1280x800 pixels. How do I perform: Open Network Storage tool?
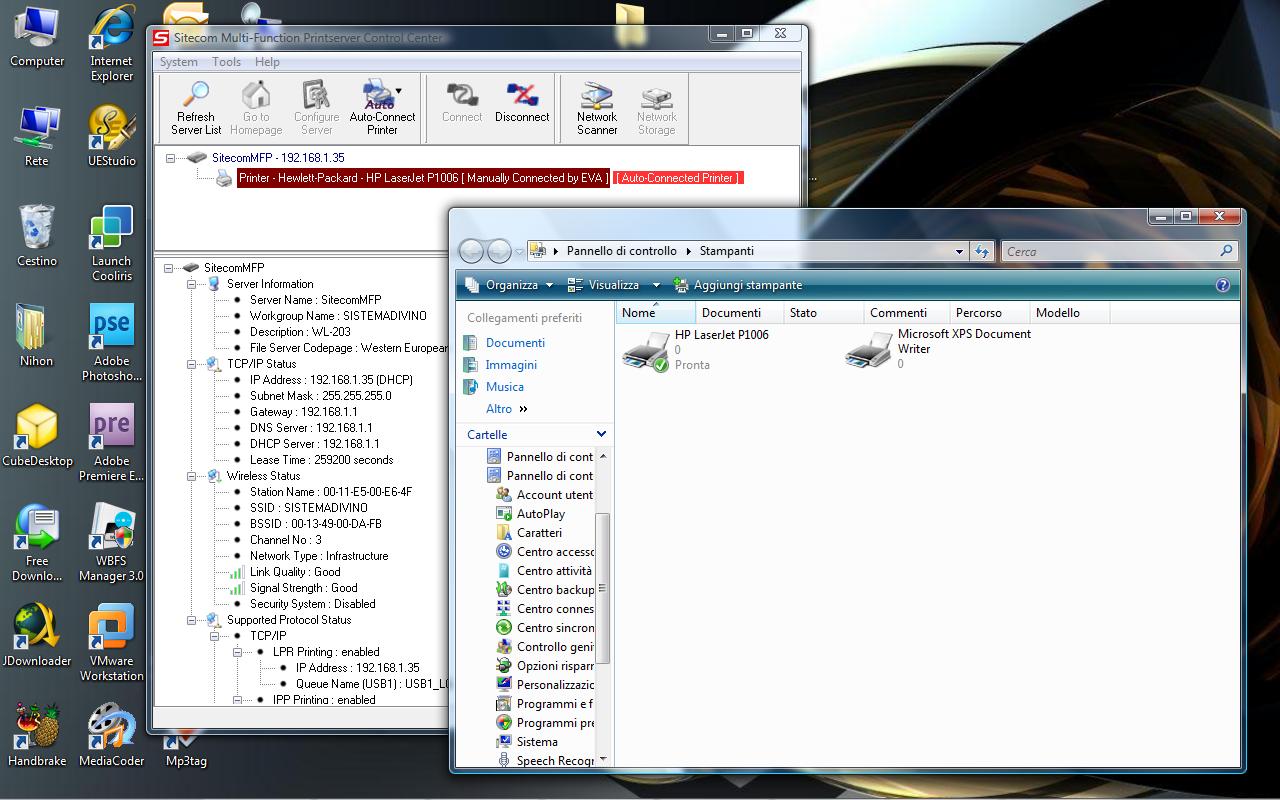pyautogui.click(x=657, y=108)
